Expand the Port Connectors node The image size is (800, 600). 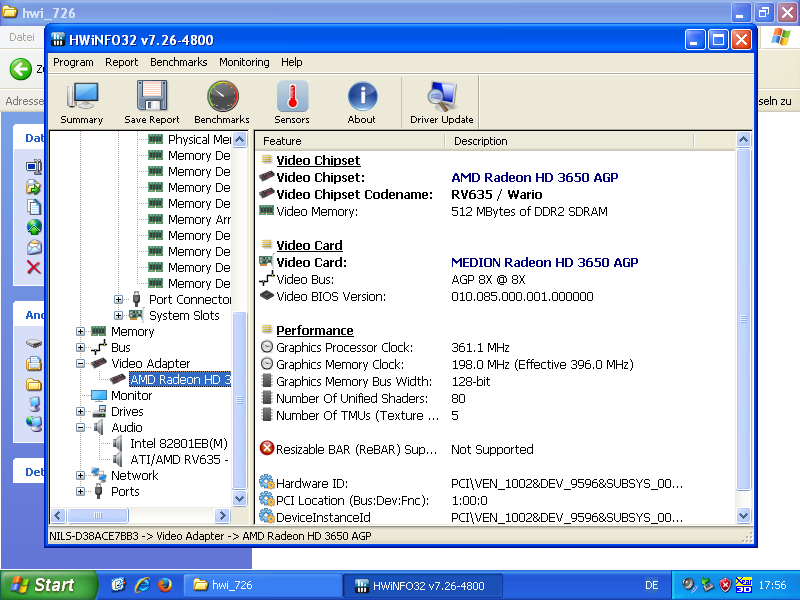point(118,299)
